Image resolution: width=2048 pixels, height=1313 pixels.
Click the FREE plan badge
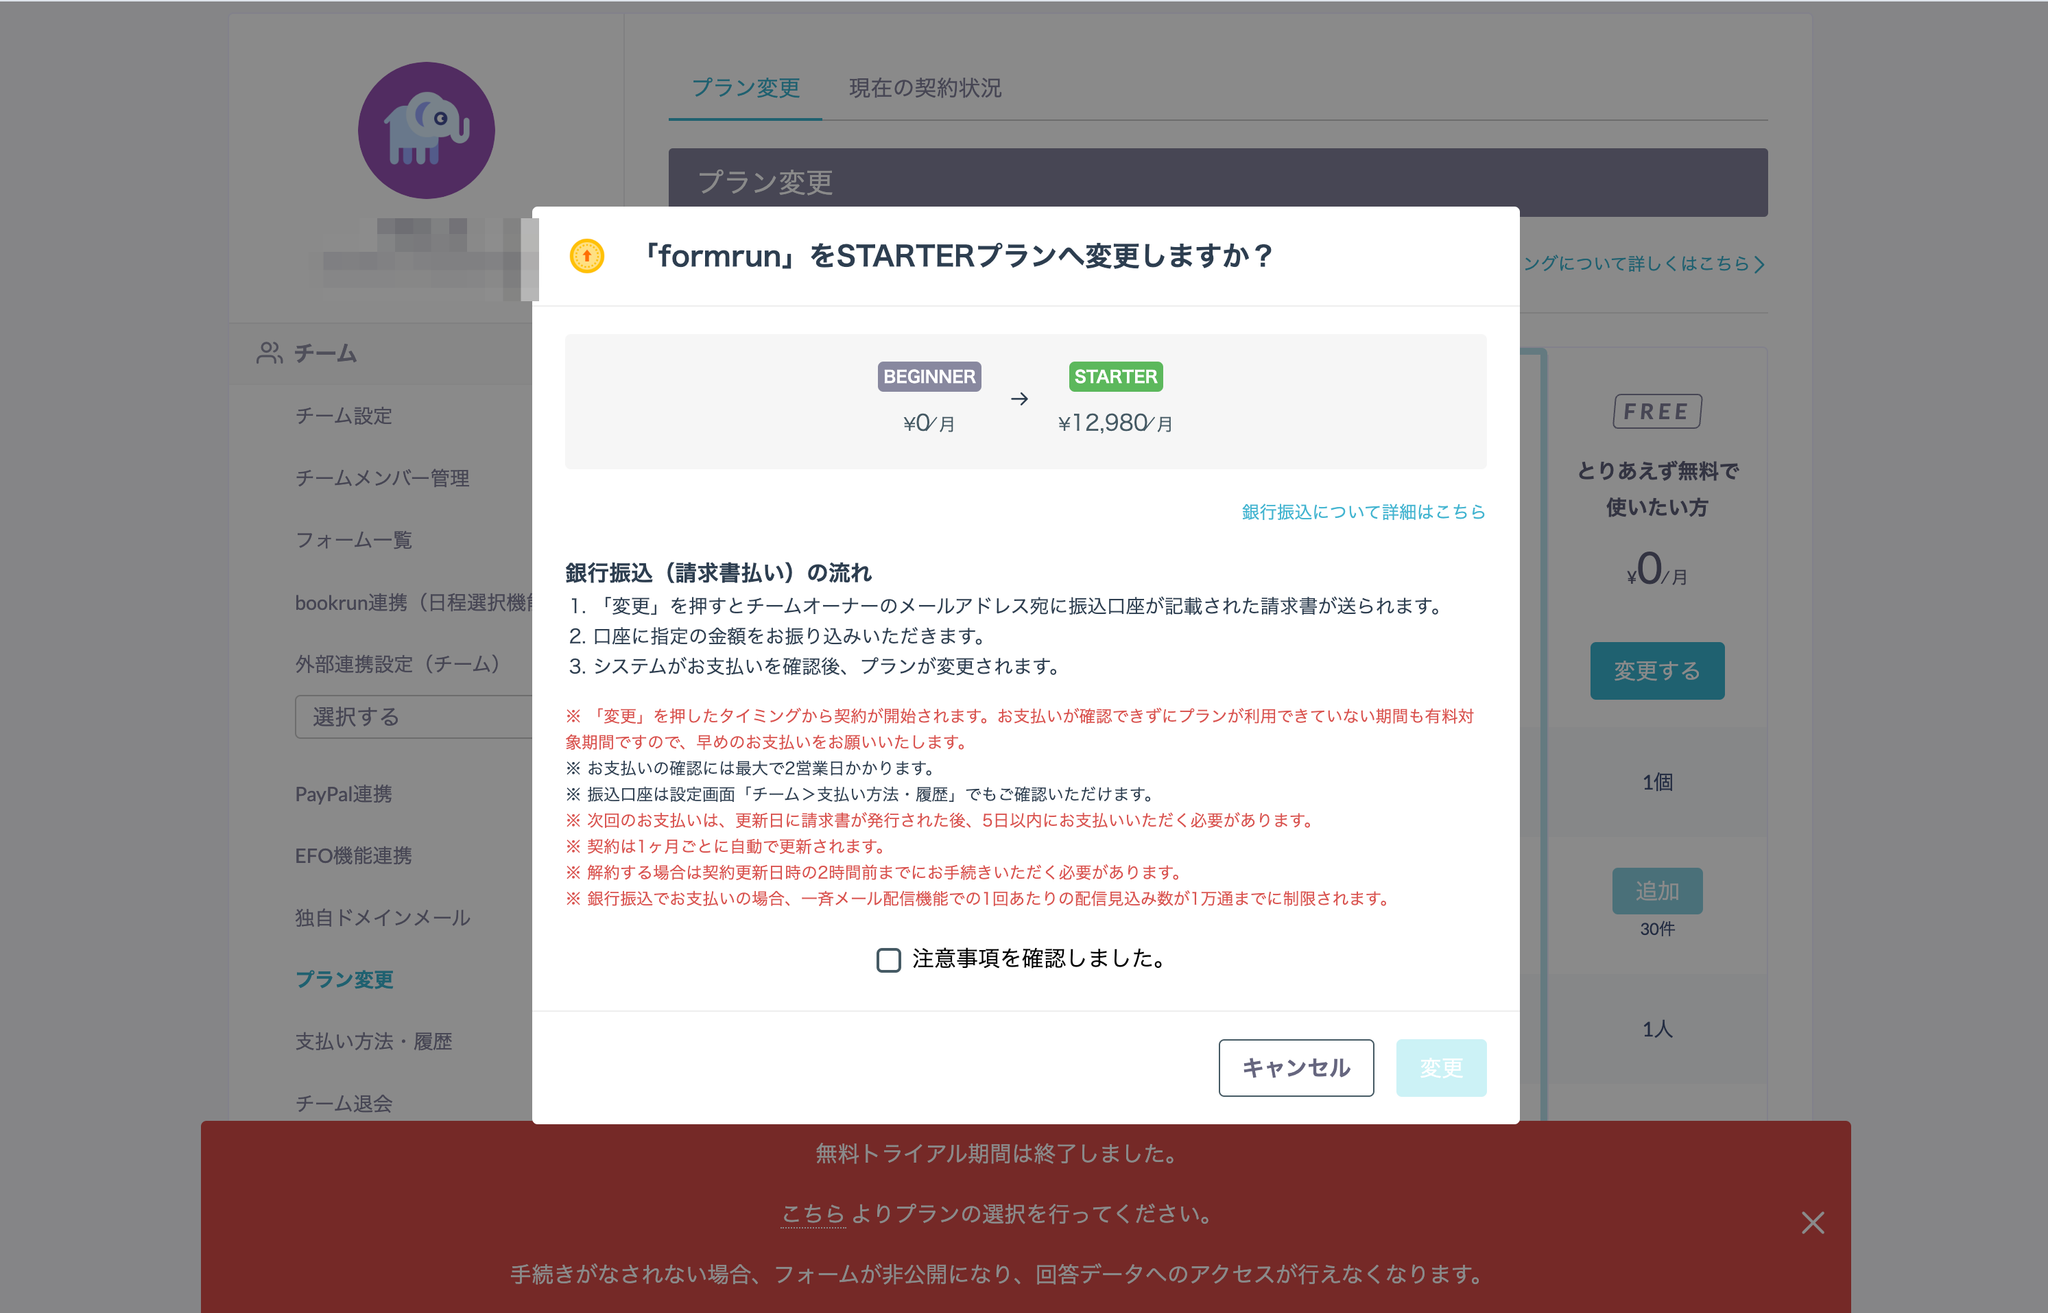point(1656,411)
